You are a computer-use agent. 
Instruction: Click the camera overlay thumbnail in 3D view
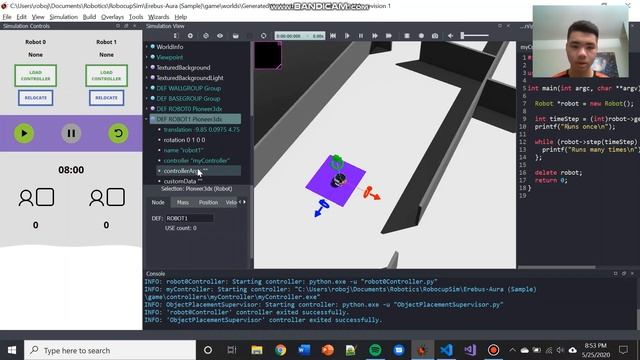click(268, 55)
